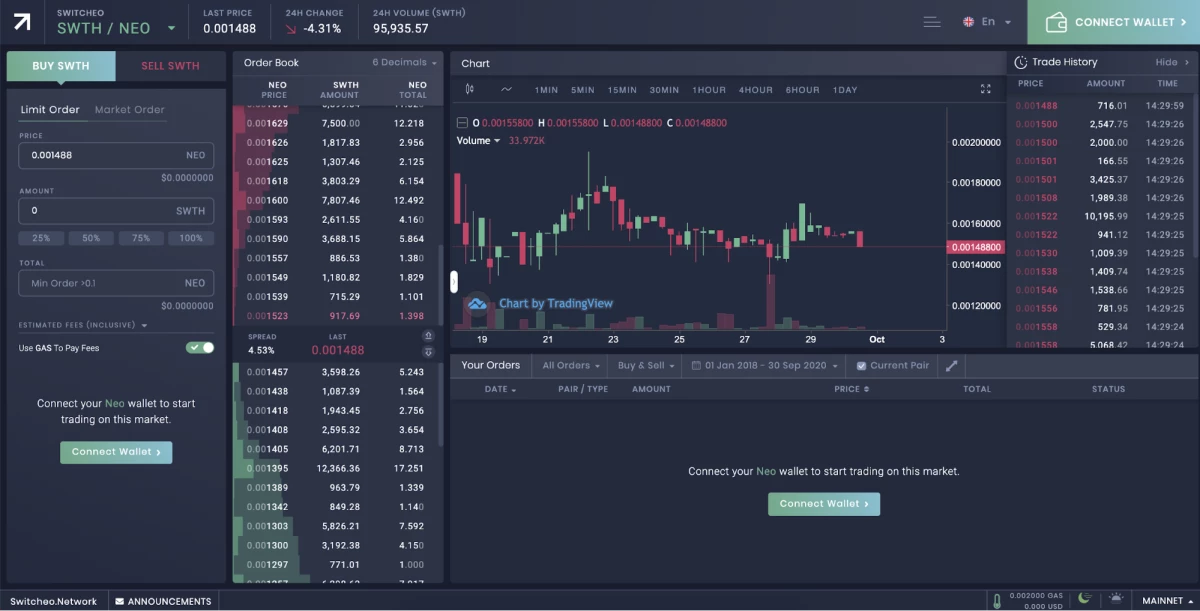Toggle Use GAS To Pay Fees switch

tap(200, 348)
